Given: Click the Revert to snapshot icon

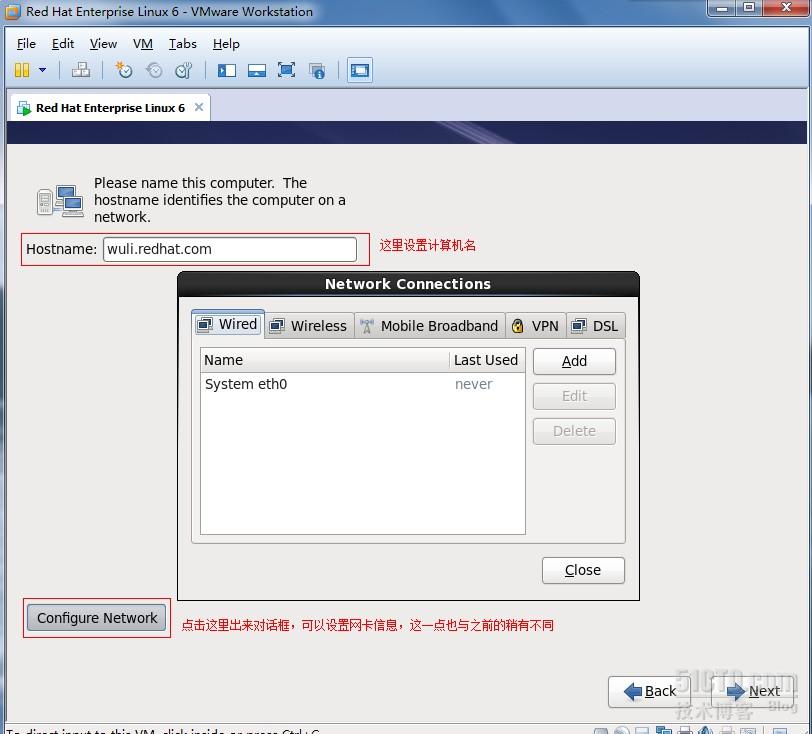Looking at the screenshot, I should click(x=154, y=70).
